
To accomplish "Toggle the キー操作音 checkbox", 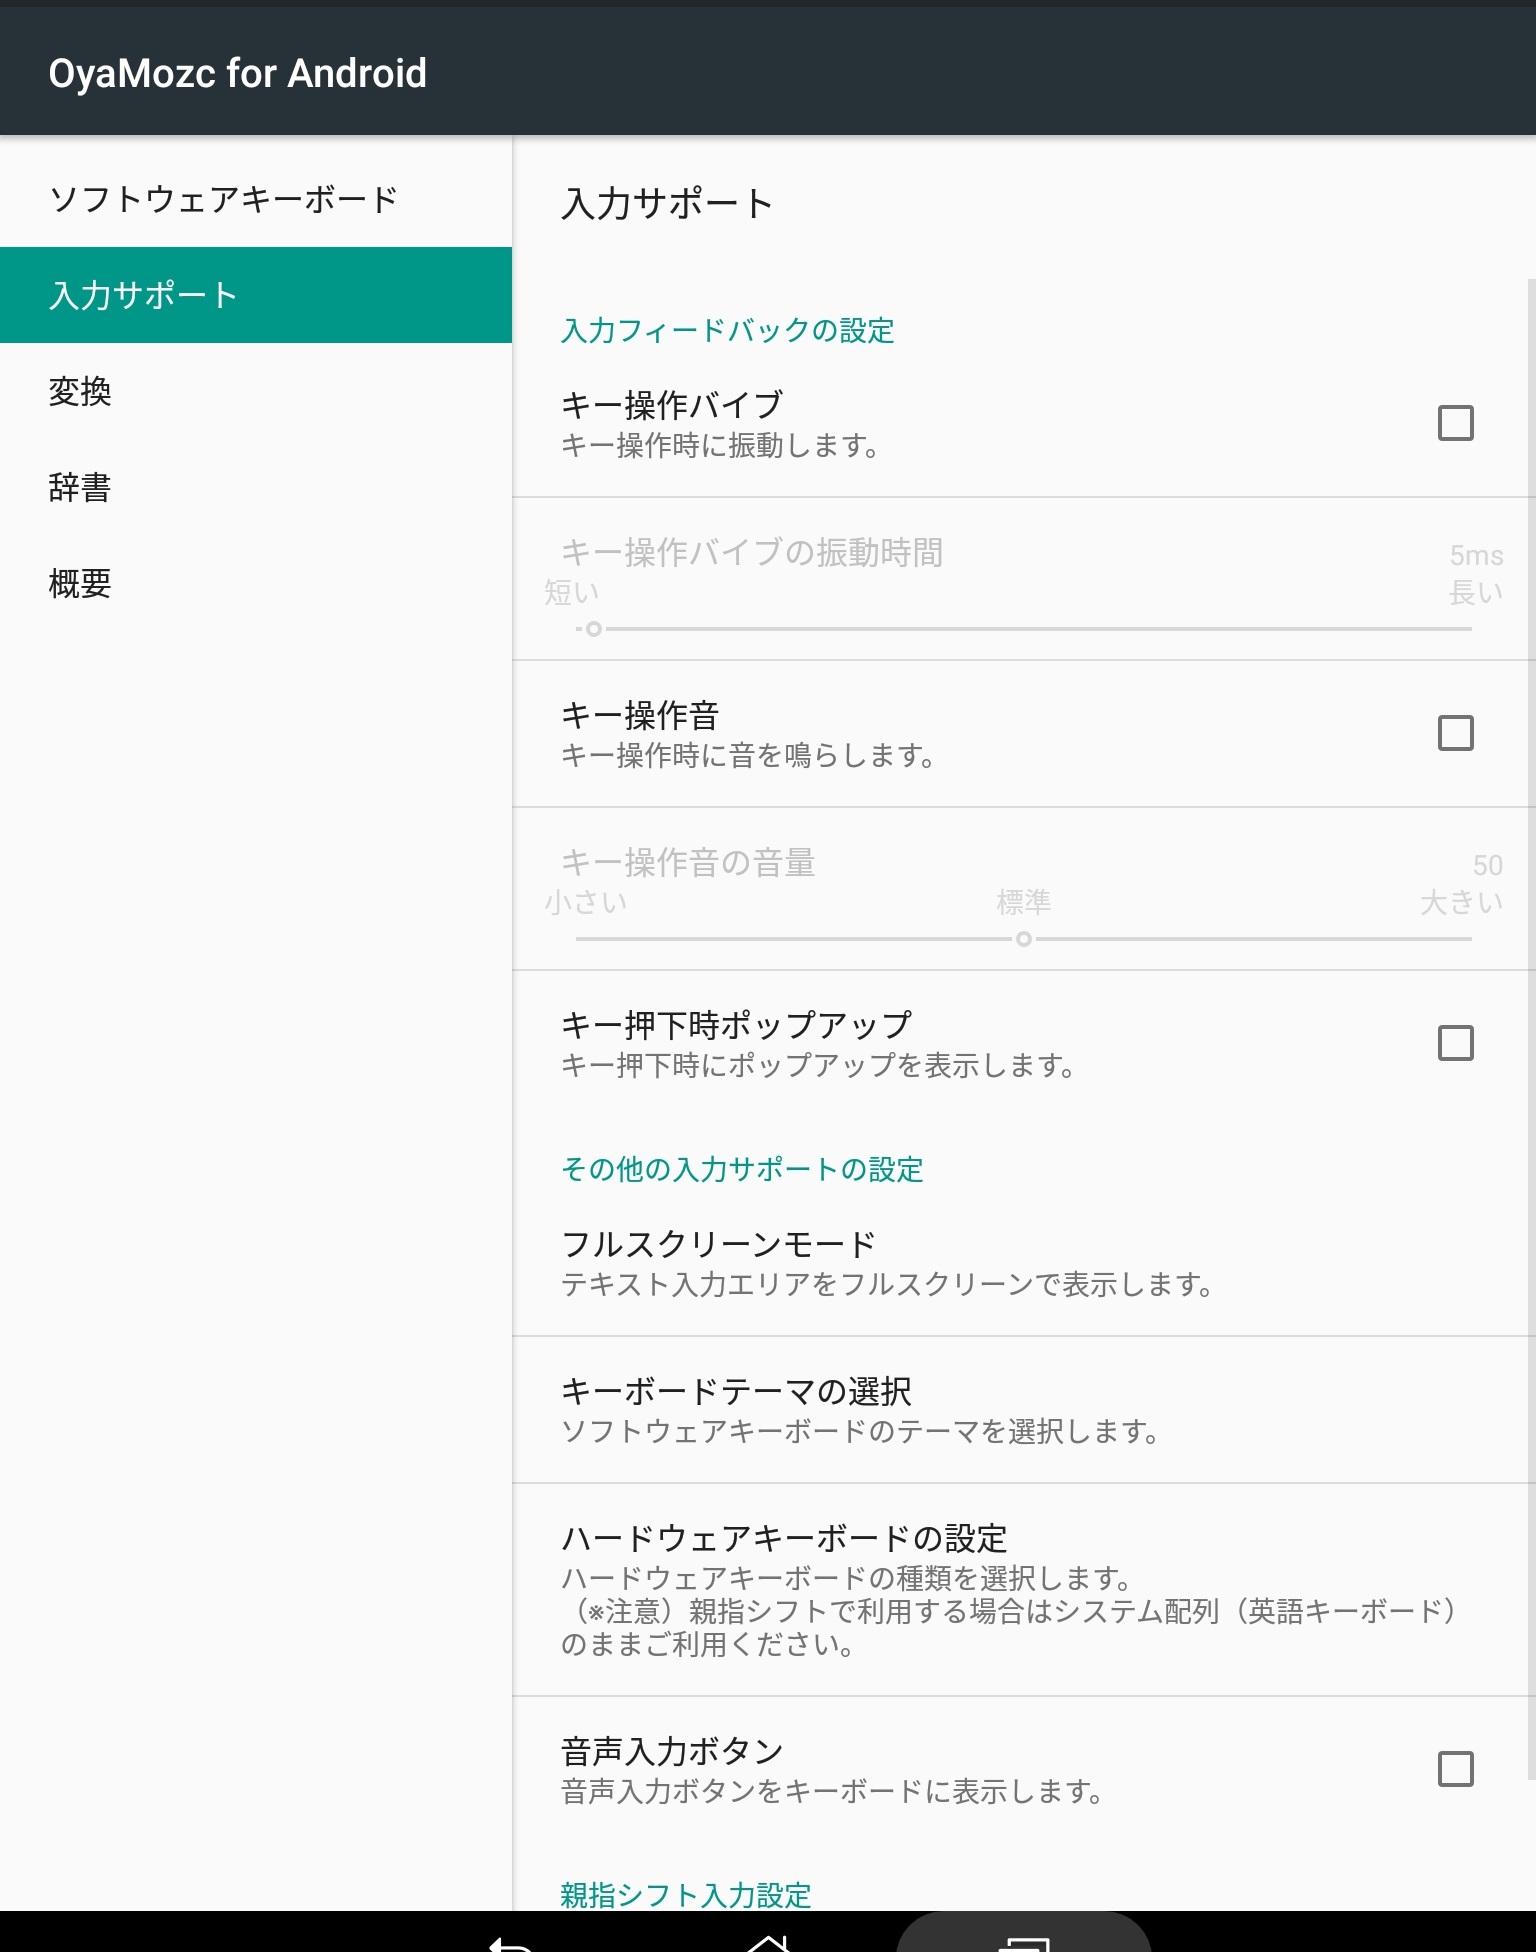I will 1455,733.
